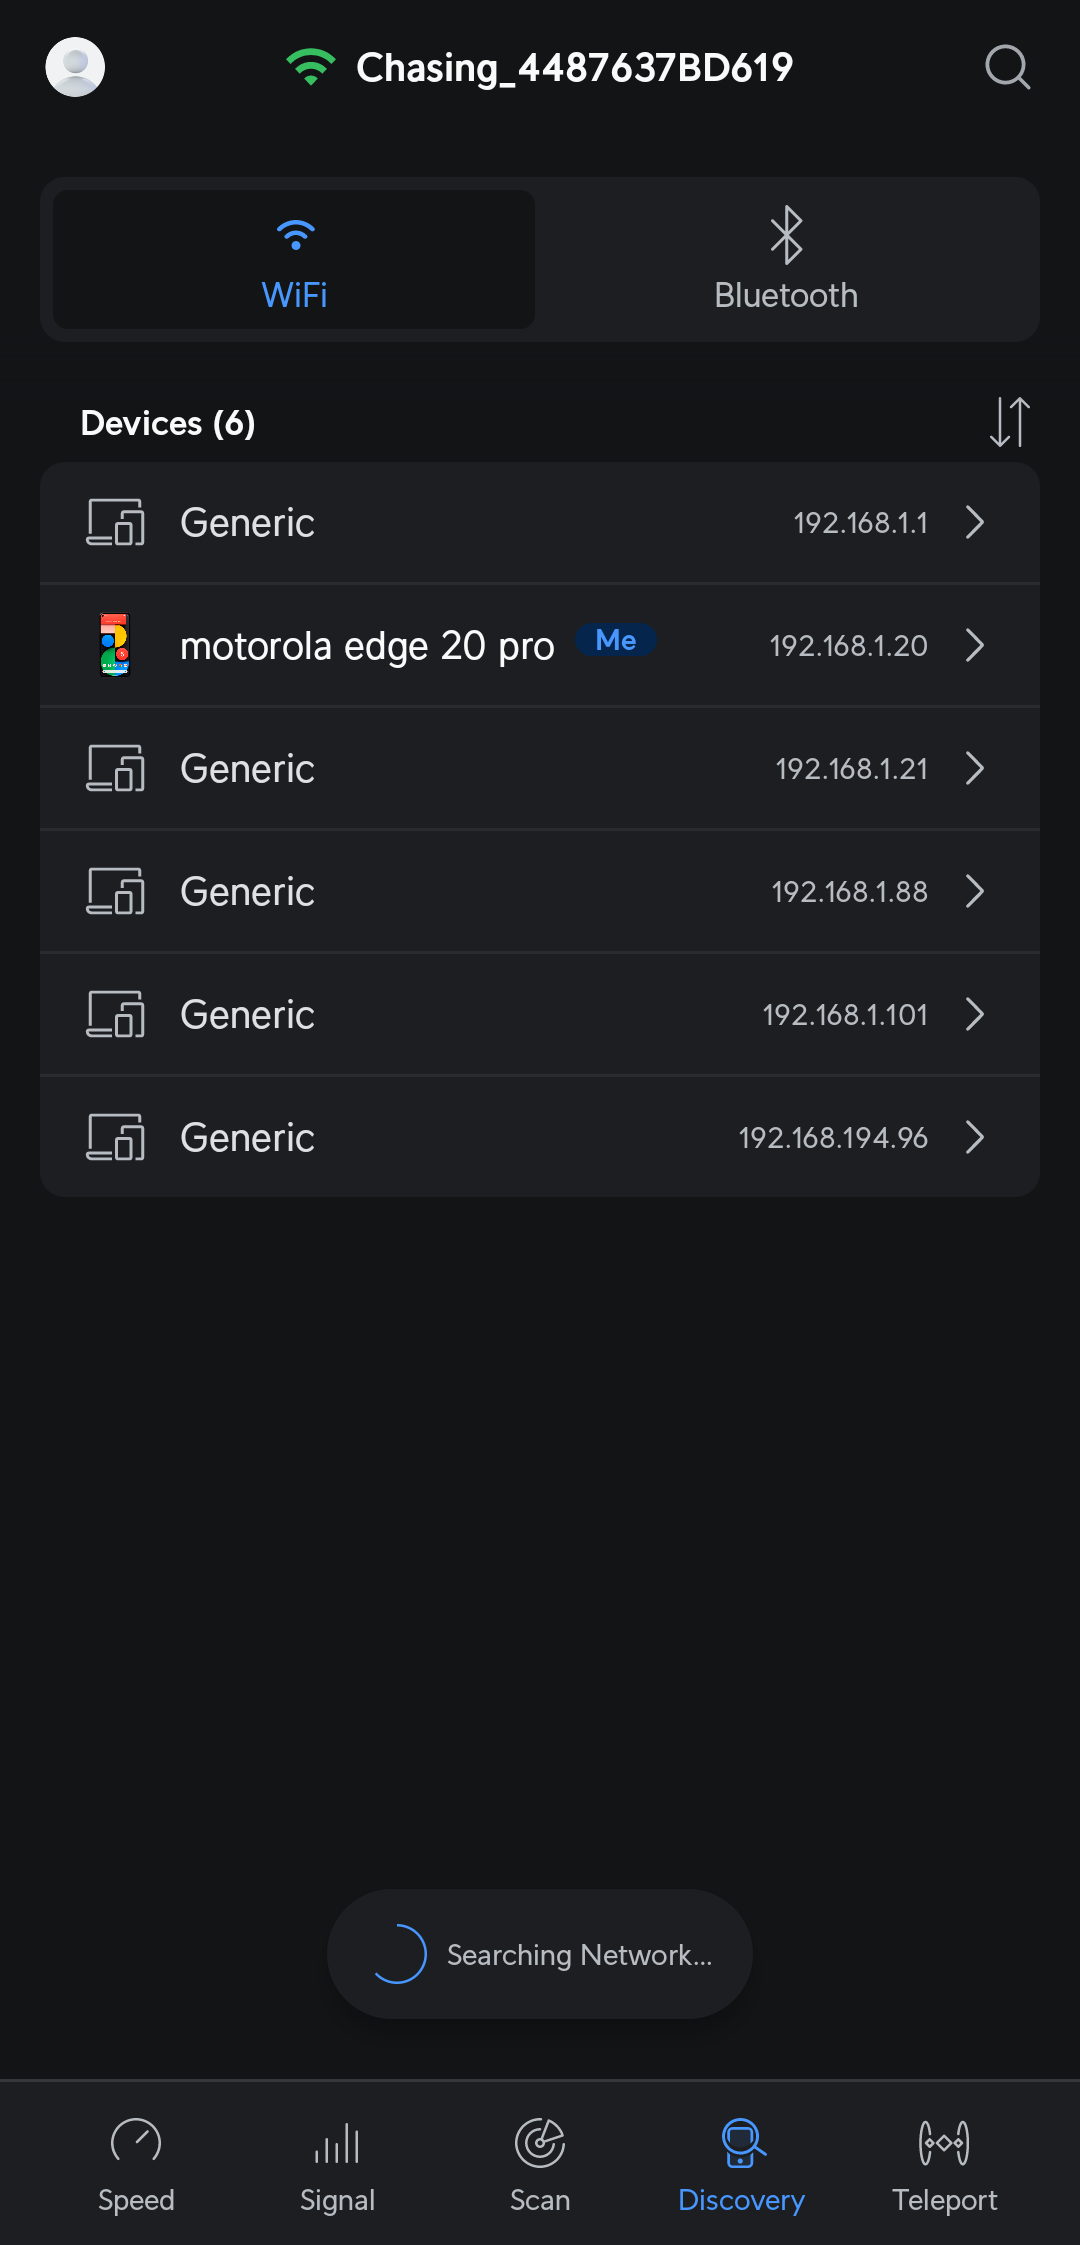Switch to the WiFi toggle
The height and width of the screenshot is (2245, 1080).
click(294, 260)
